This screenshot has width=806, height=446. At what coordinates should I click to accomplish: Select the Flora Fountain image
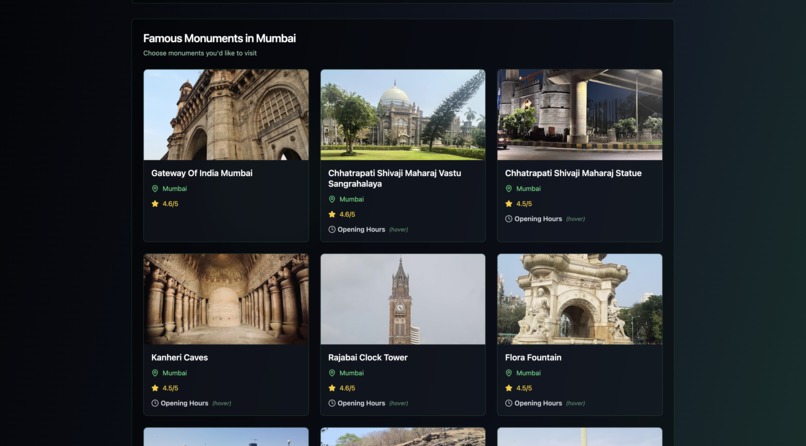pos(580,299)
